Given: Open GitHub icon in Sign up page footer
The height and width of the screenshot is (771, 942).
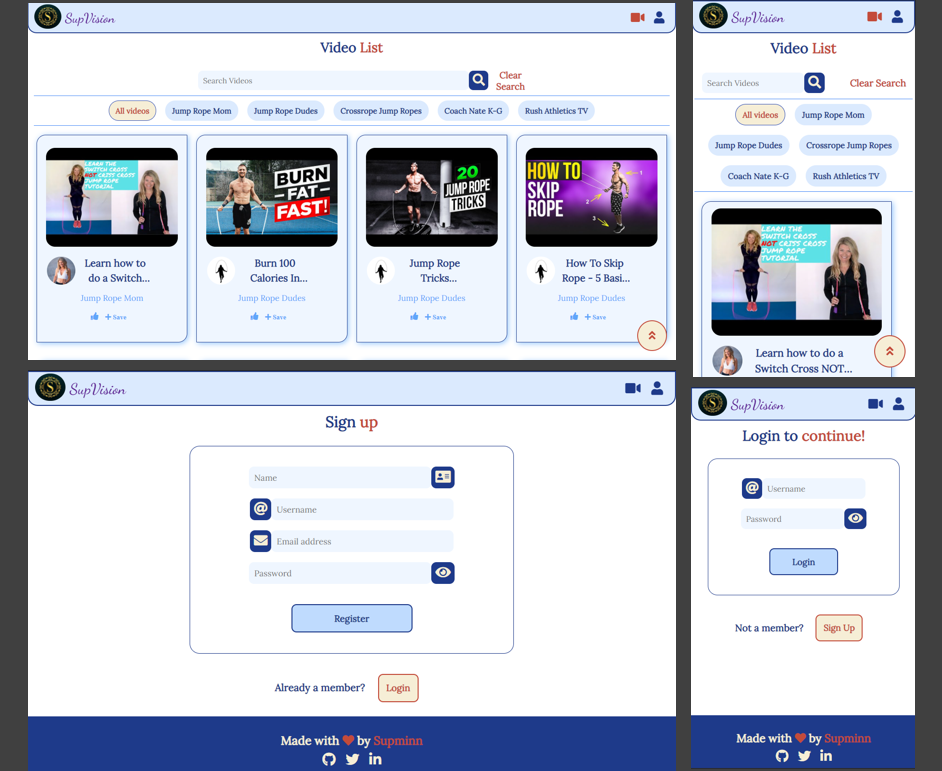Looking at the screenshot, I should point(329,759).
